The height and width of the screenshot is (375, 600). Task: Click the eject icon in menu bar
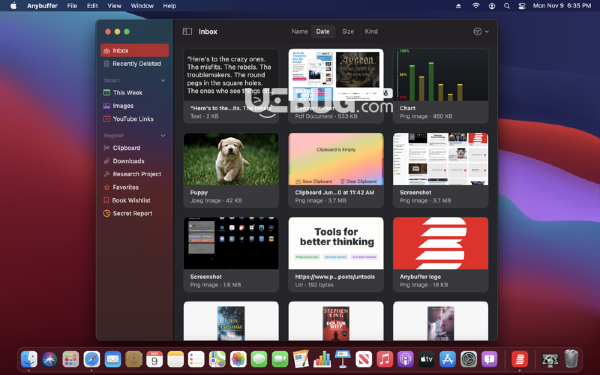(x=458, y=6)
